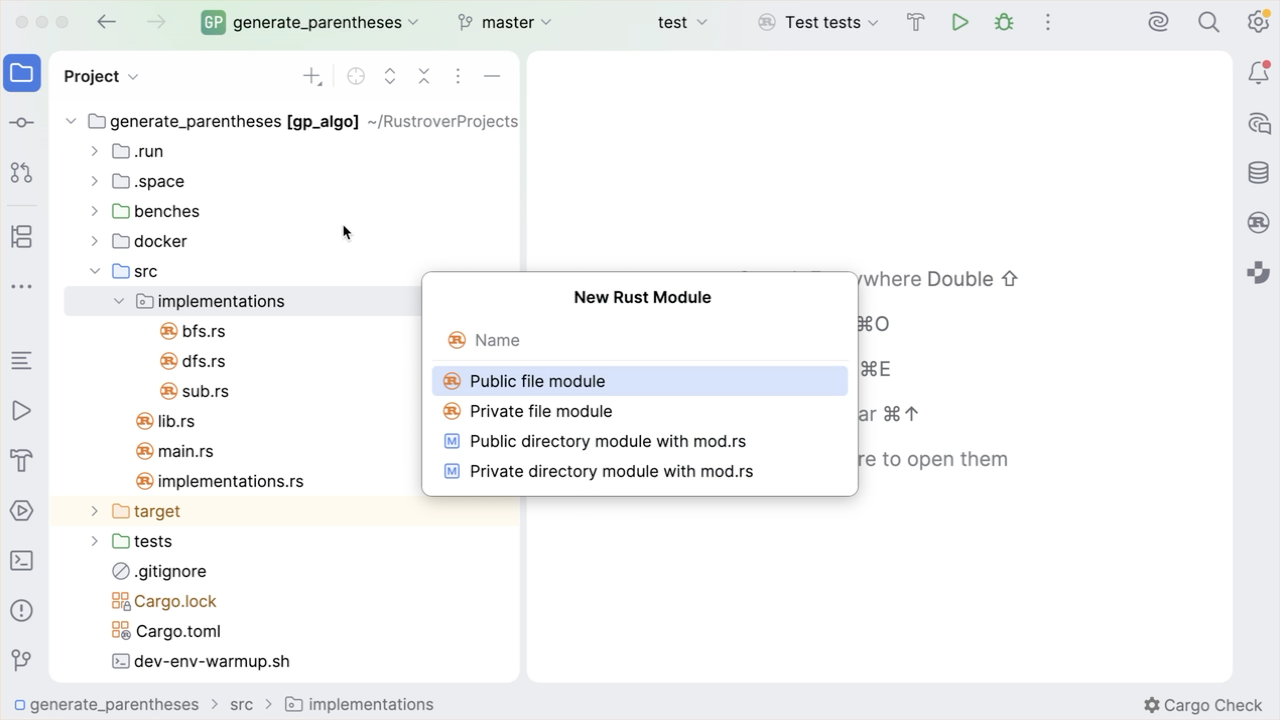Open the master branch dropdown
1280x720 pixels.
pyautogui.click(x=505, y=22)
